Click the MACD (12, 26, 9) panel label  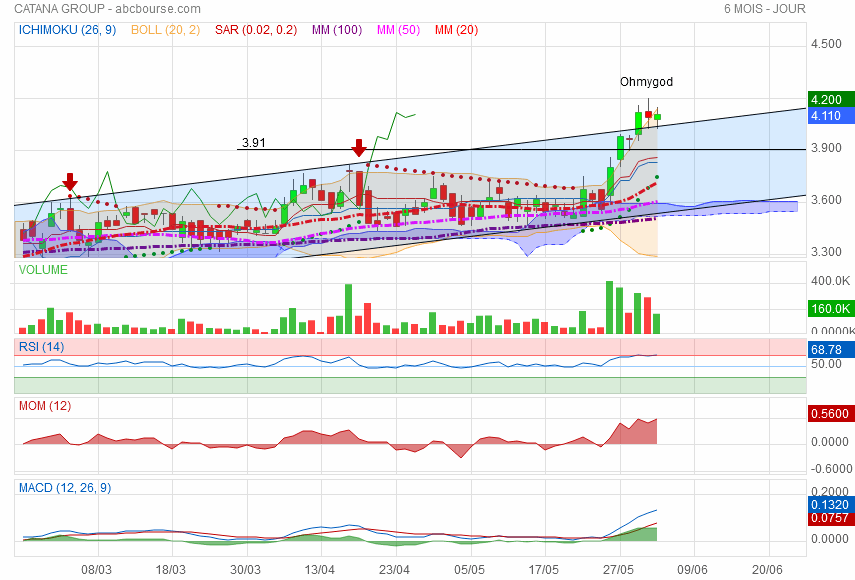[65, 487]
